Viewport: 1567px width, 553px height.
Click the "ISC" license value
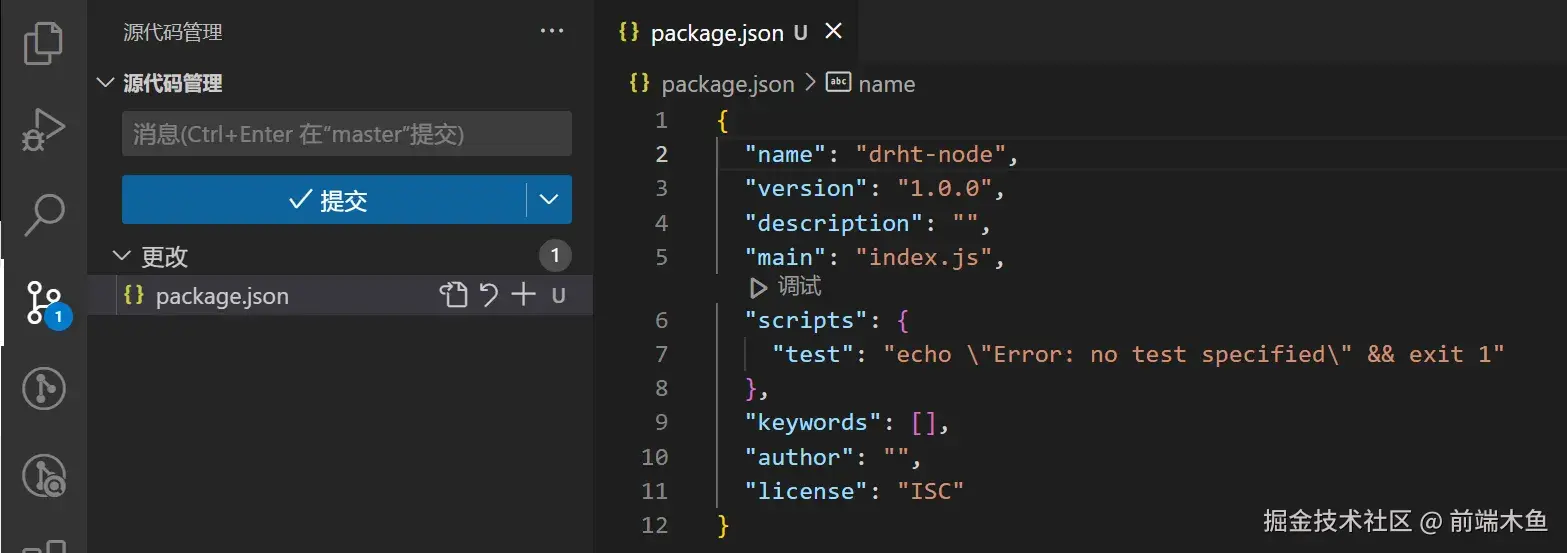(x=930, y=491)
